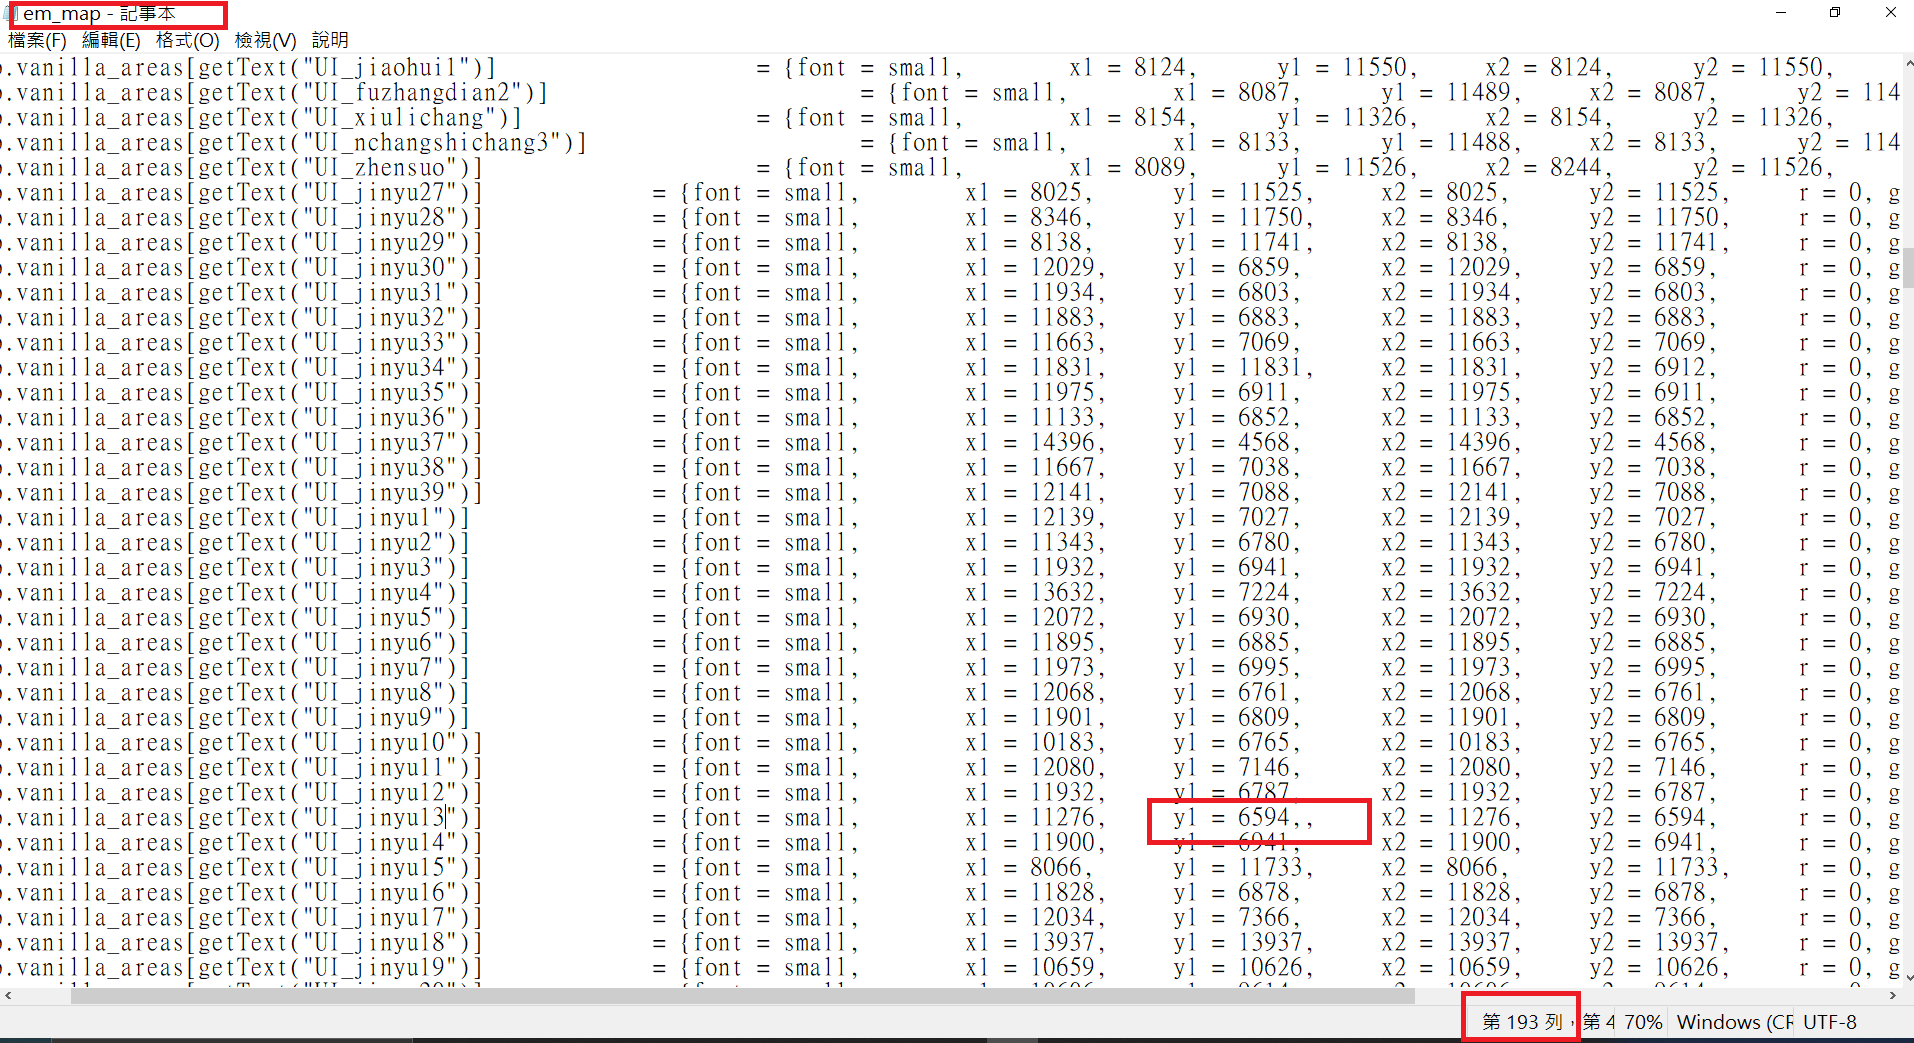
Task: Click the UI_jinyu36 text
Action: pyautogui.click(x=380, y=418)
